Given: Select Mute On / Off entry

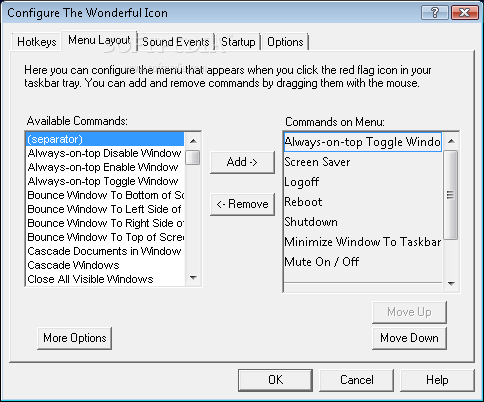Looking at the screenshot, I should [x=363, y=262].
